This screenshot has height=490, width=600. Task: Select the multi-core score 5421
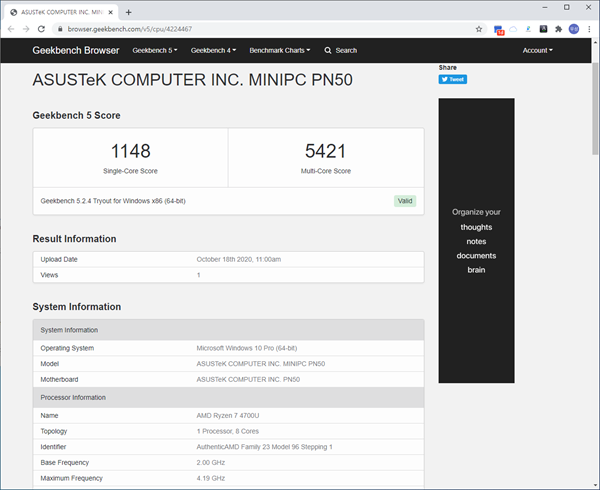(326, 151)
